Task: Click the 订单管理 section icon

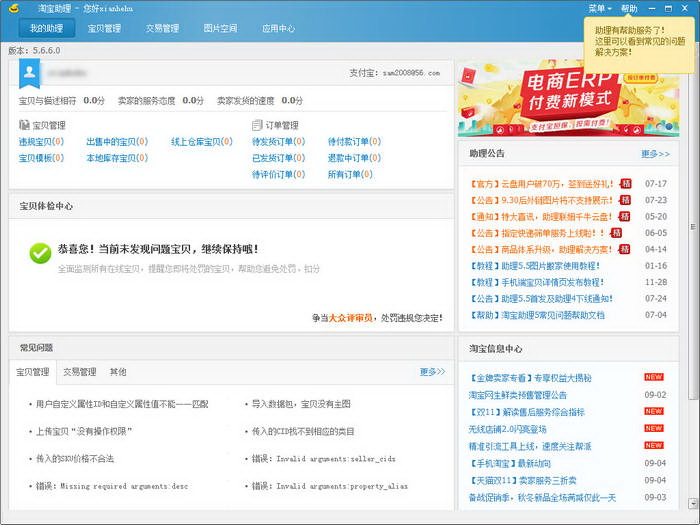Action: [257, 126]
